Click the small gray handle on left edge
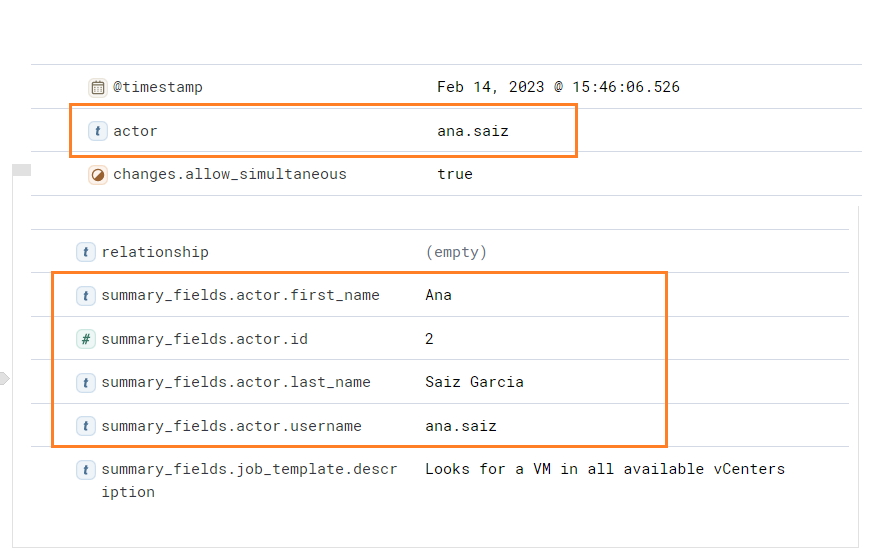 coord(22,170)
